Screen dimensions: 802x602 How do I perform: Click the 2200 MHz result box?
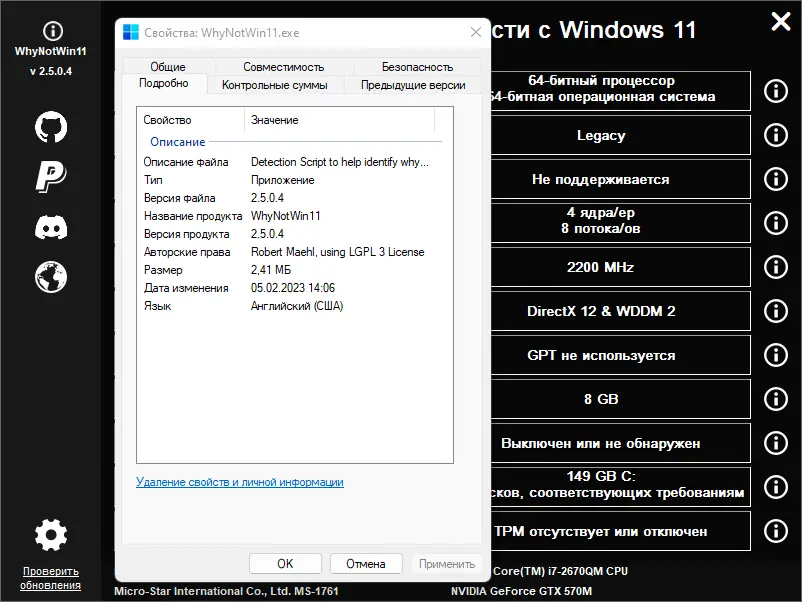click(x=620, y=267)
